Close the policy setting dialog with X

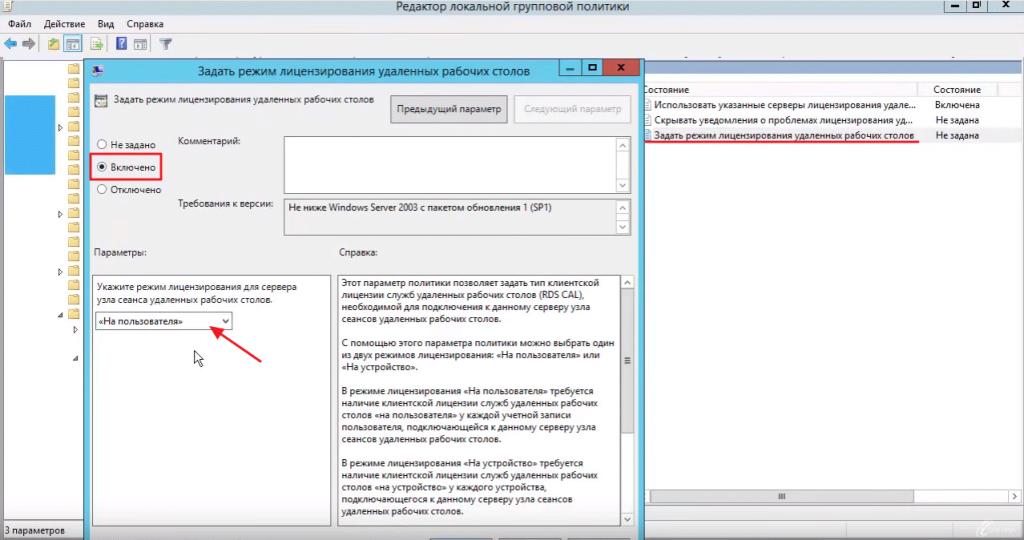tap(621, 68)
